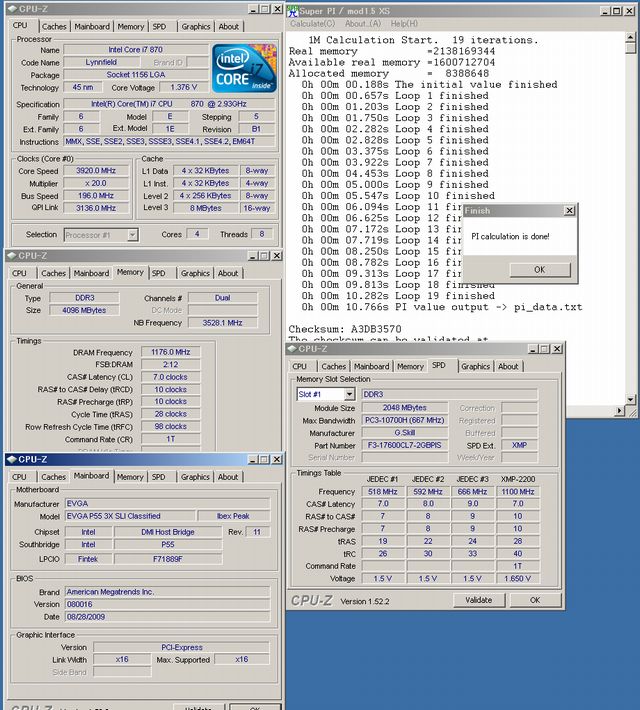Select About tab in the Mainboard CPU-Z window

(228, 477)
